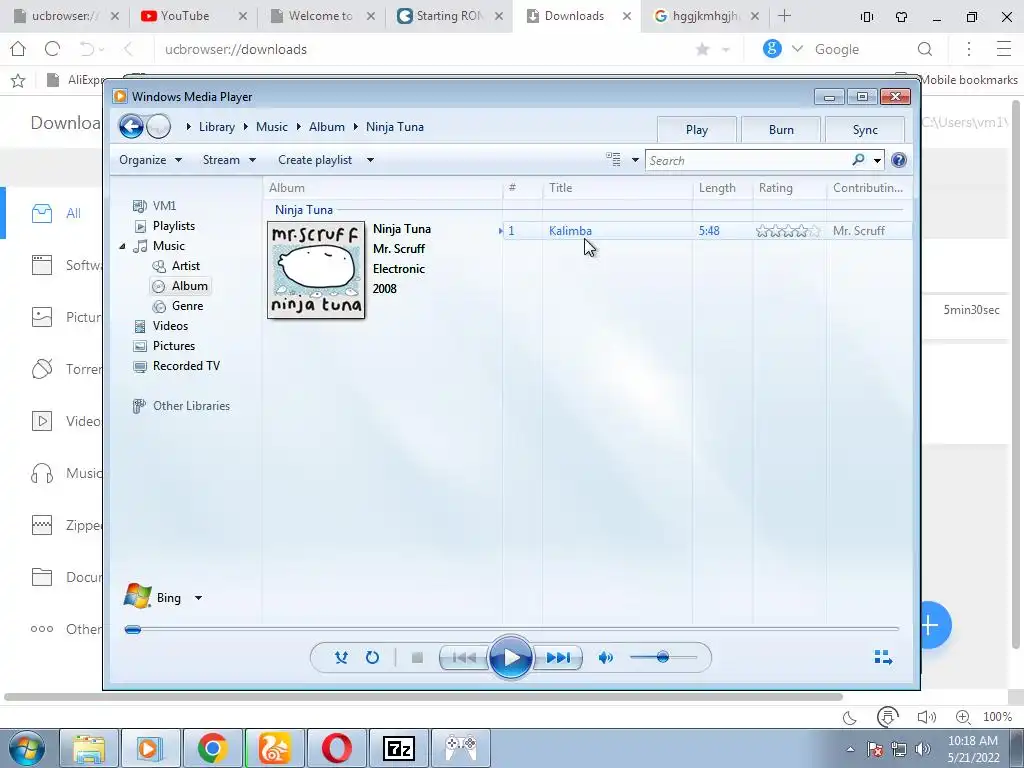Screen dimensions: 1024x768
Task: Open Chrome from the taskbar
Action: [212, 748]
